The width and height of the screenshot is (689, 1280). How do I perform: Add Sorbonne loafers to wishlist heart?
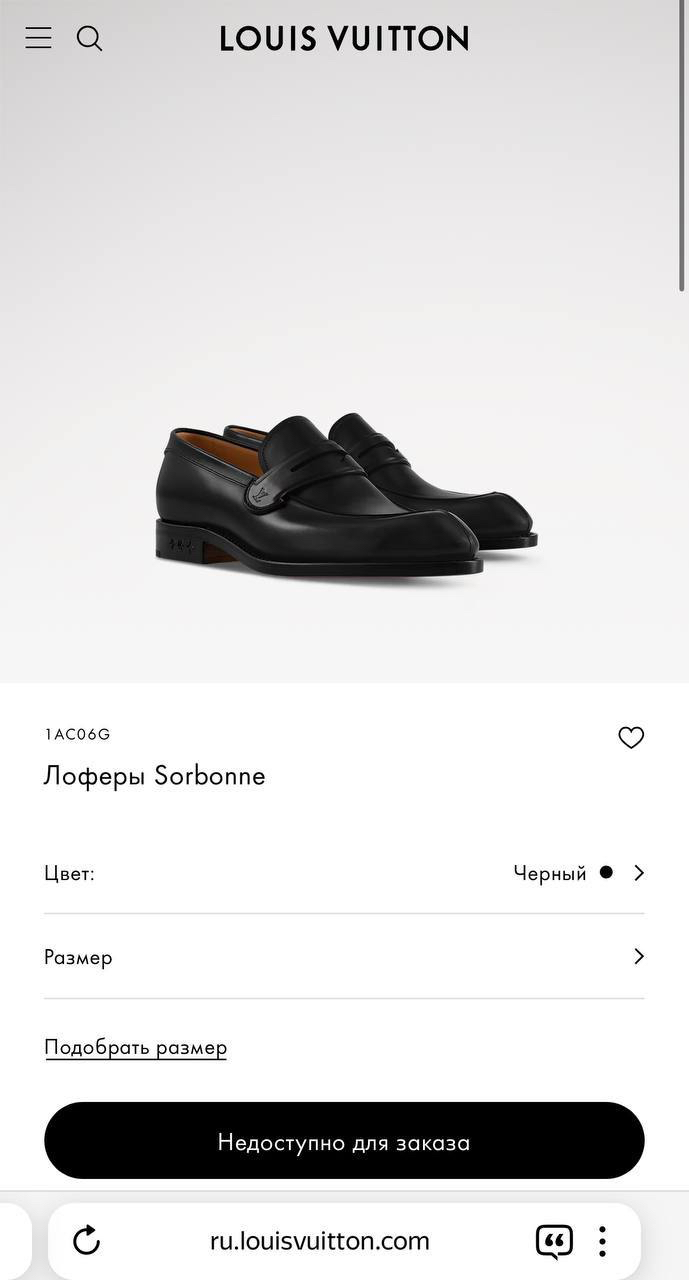click(x=631, y=737)
